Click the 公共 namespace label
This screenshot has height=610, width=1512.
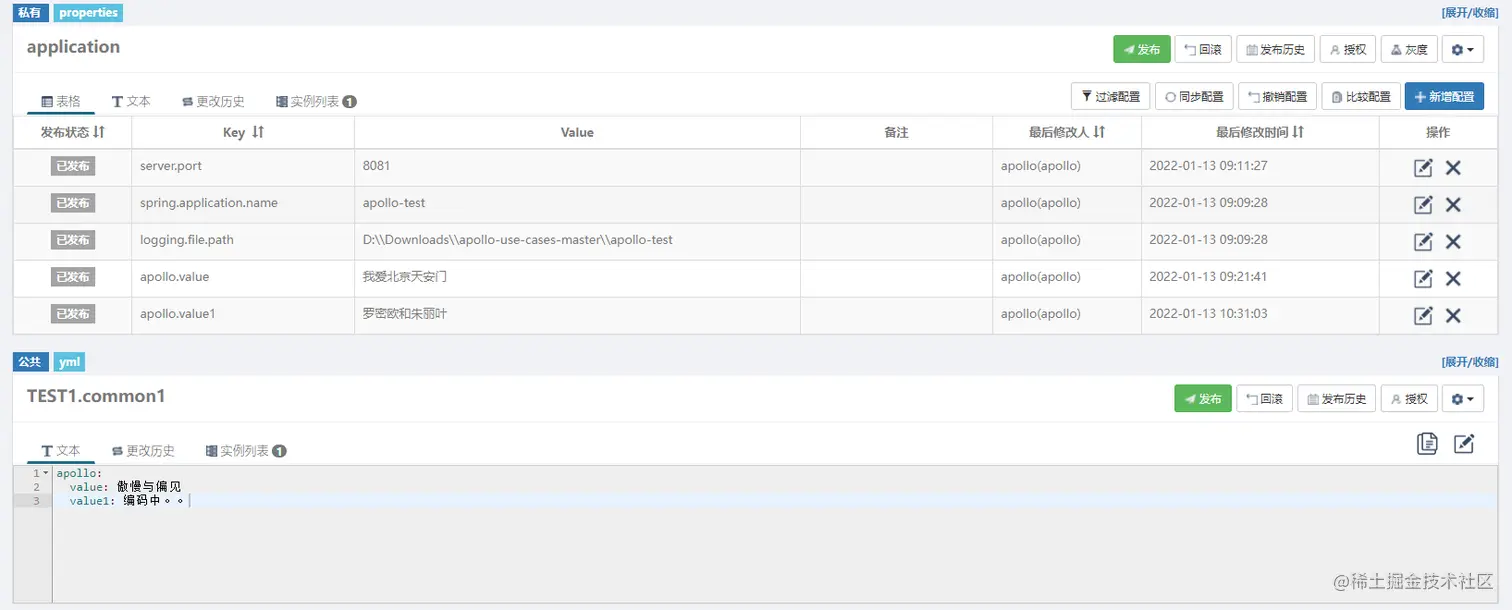tap(30, 362)
